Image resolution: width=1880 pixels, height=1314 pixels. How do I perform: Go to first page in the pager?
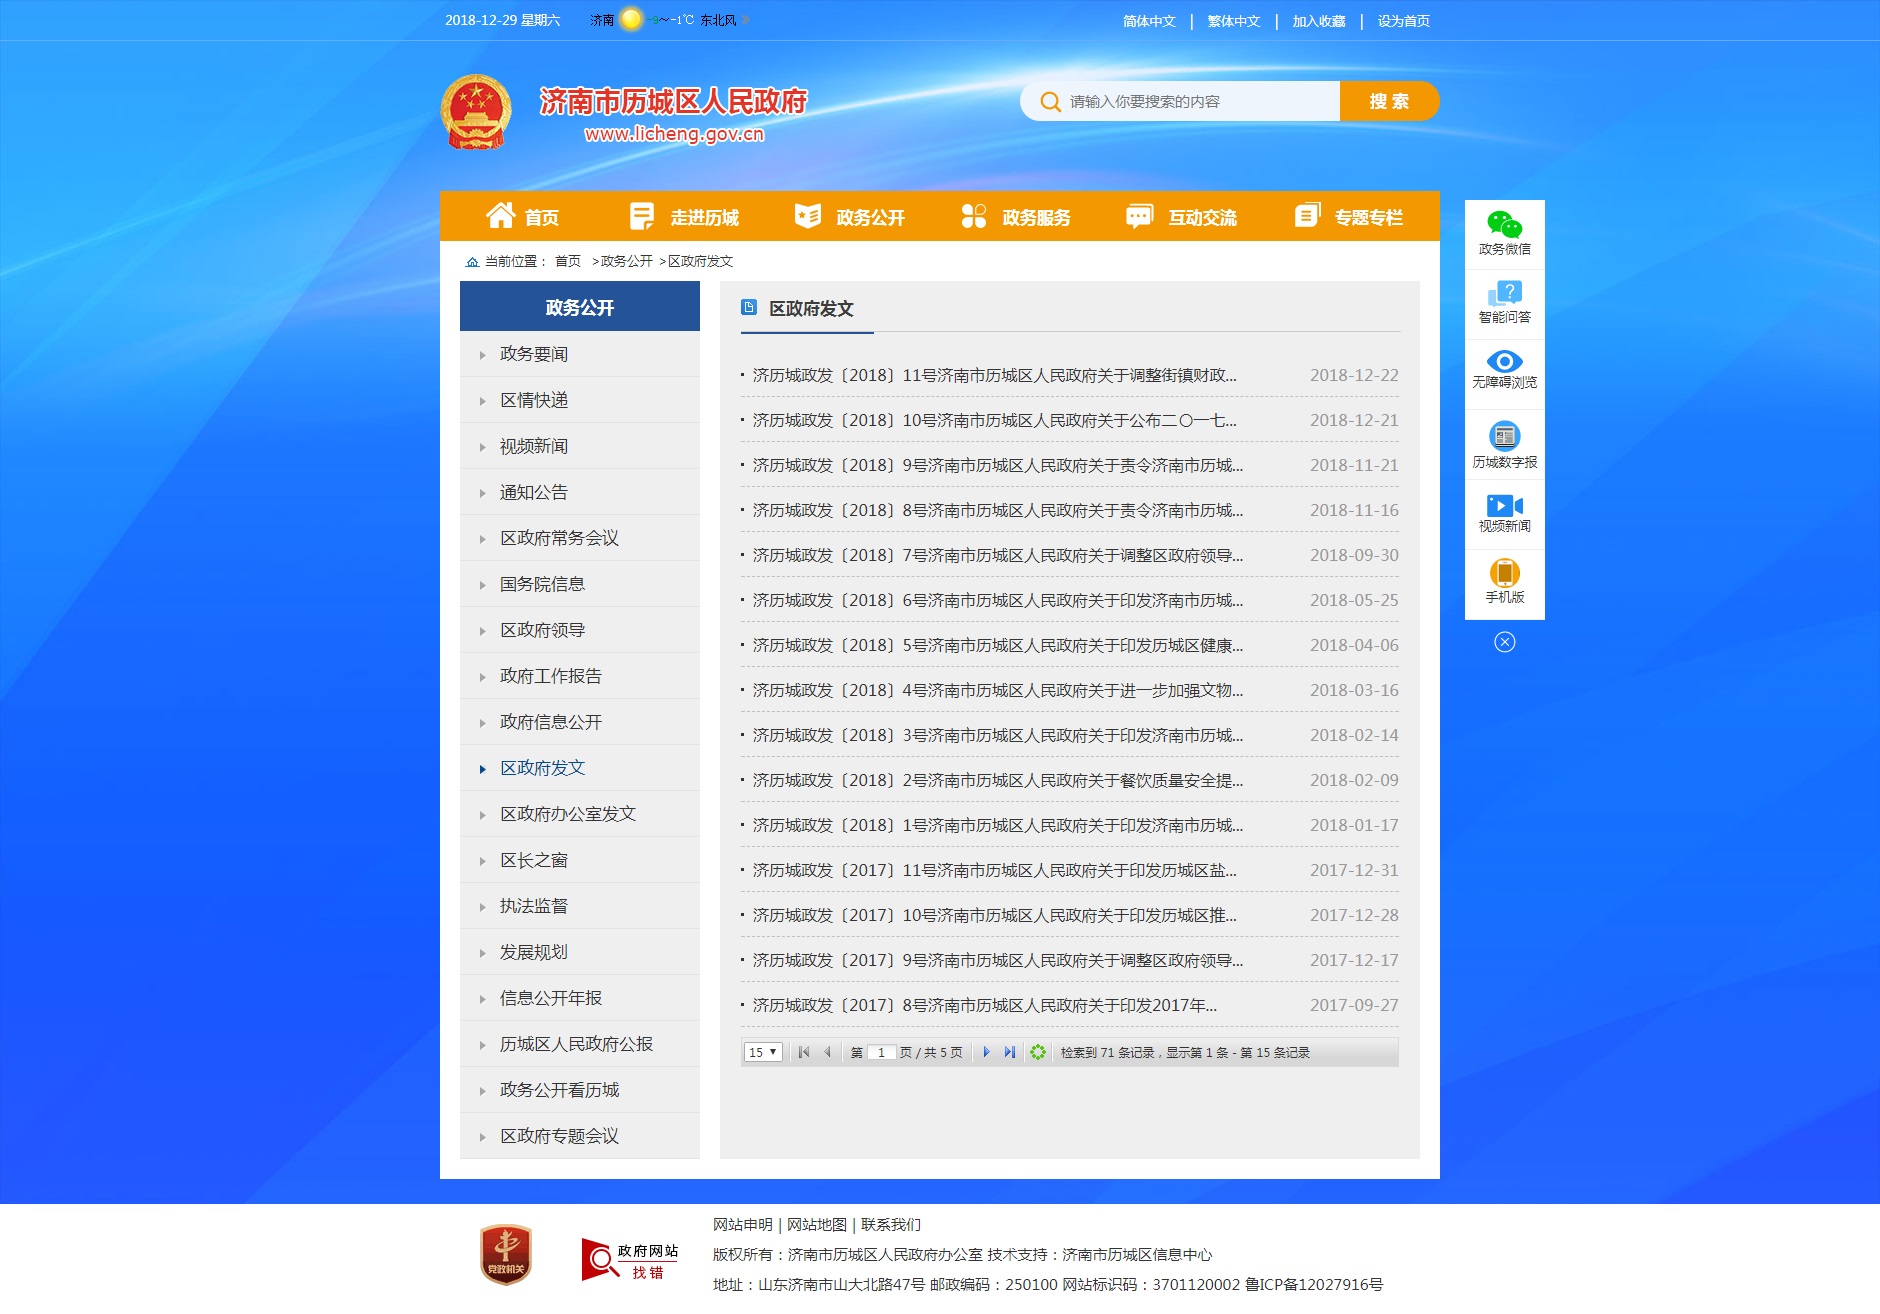coord(803,1052)
